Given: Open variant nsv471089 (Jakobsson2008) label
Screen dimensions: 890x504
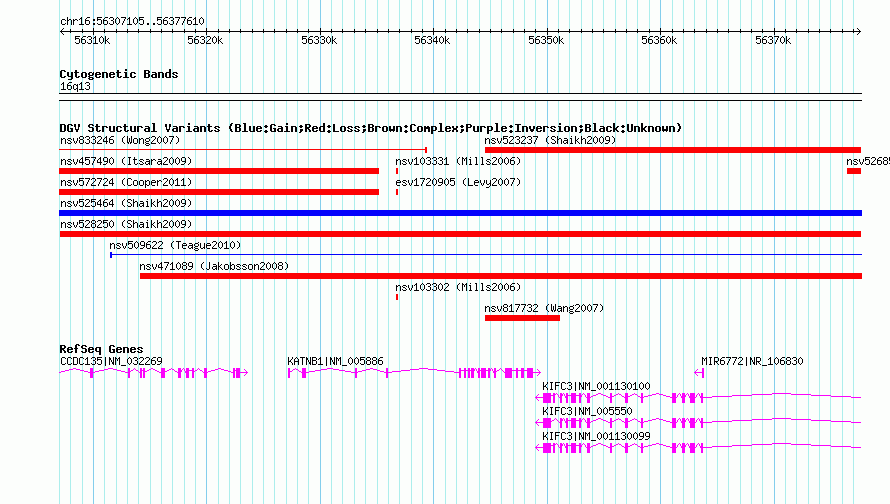Looking at the screenshot, I should pyautogui.click(x=214, y=266).
